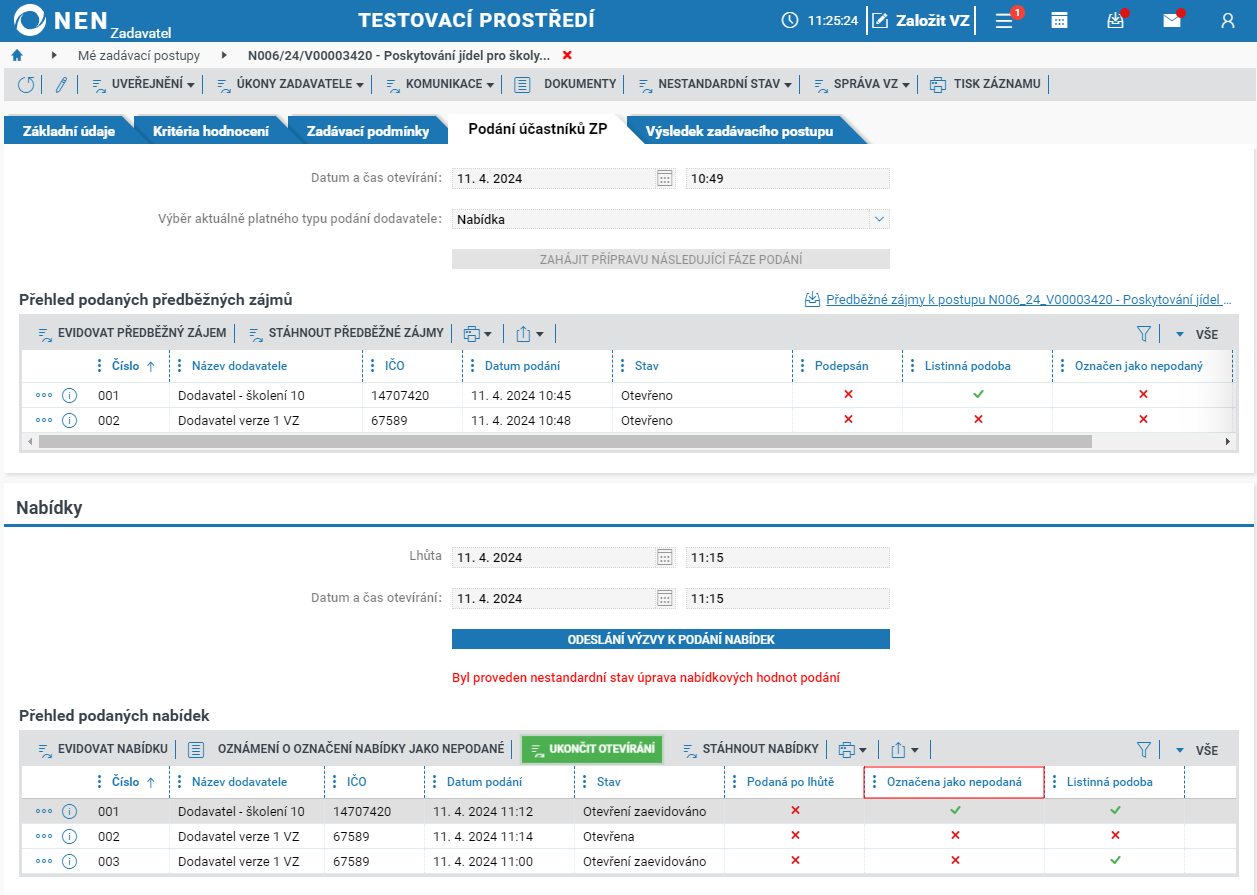
Task: Open info icon for preliminary interest 002
Action: [69, 420]
